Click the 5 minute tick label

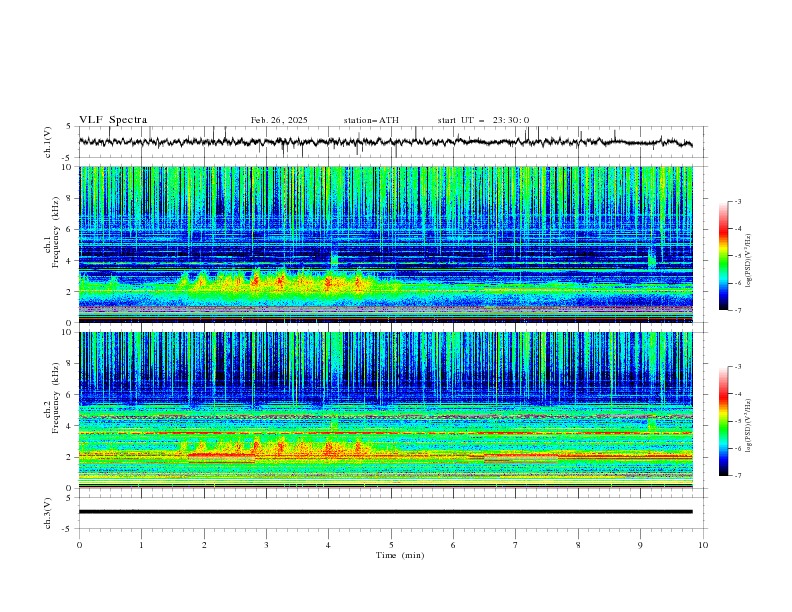pos(391,545)
